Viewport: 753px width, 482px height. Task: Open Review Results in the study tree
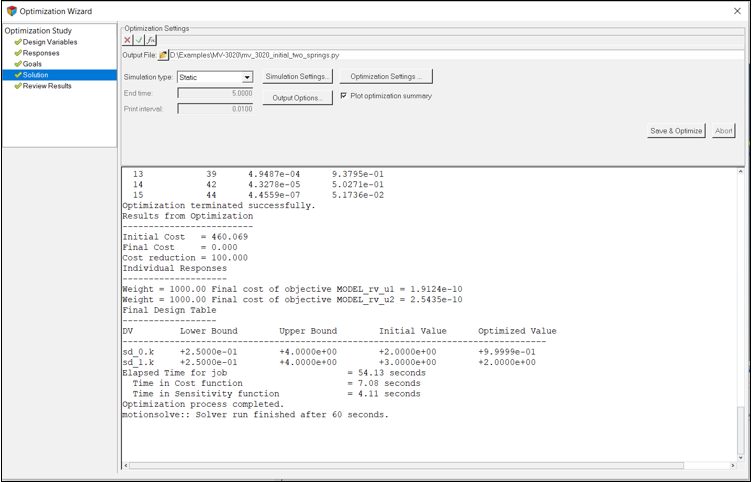pos(46,86)
